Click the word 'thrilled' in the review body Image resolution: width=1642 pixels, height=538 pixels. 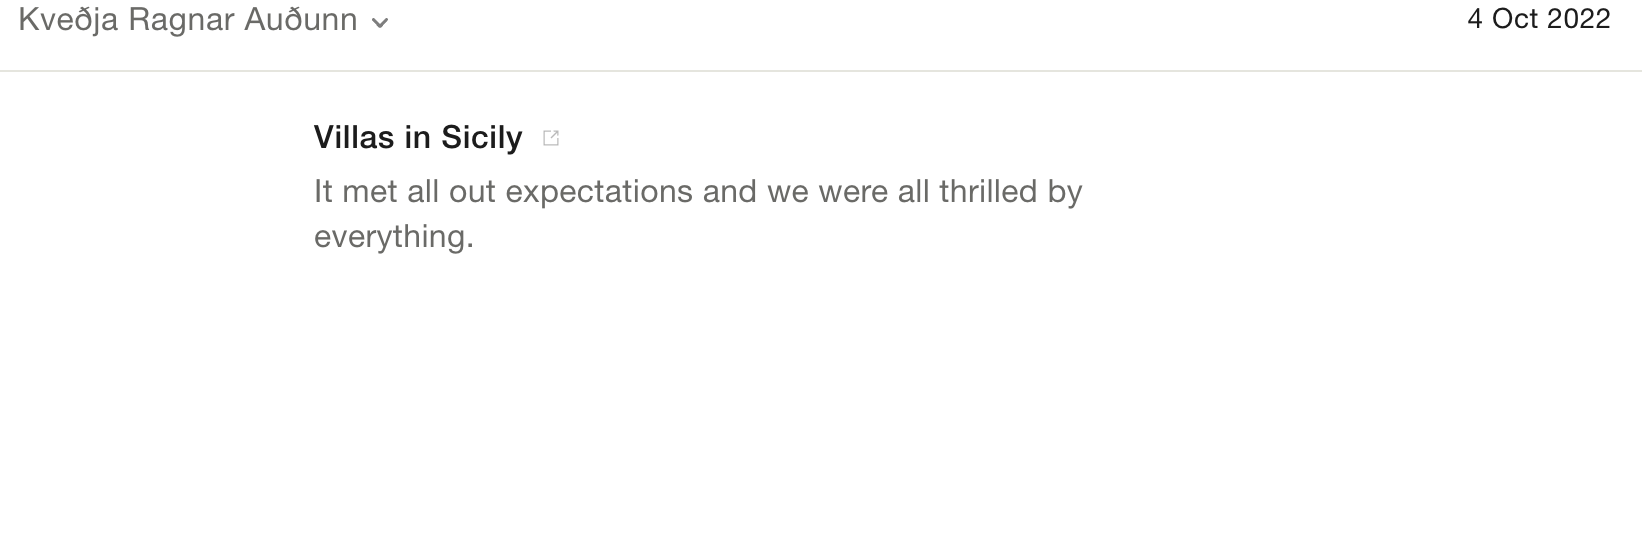tap(988, 191)
